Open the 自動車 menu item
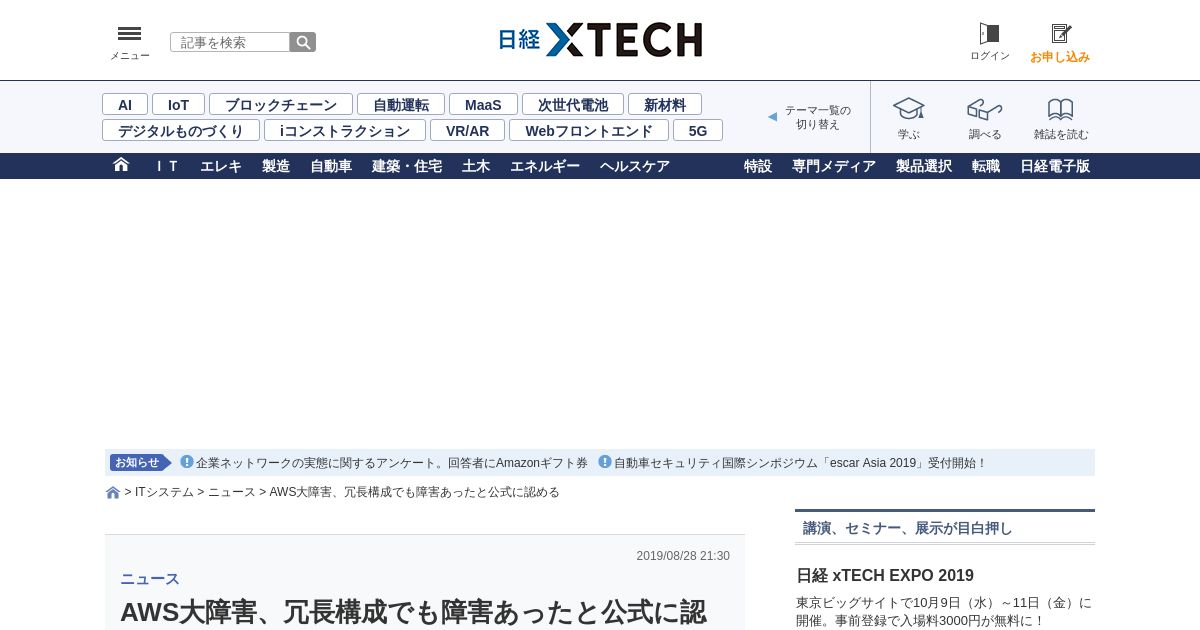The height and width of the screenshot is (630, 1200). 331,166
